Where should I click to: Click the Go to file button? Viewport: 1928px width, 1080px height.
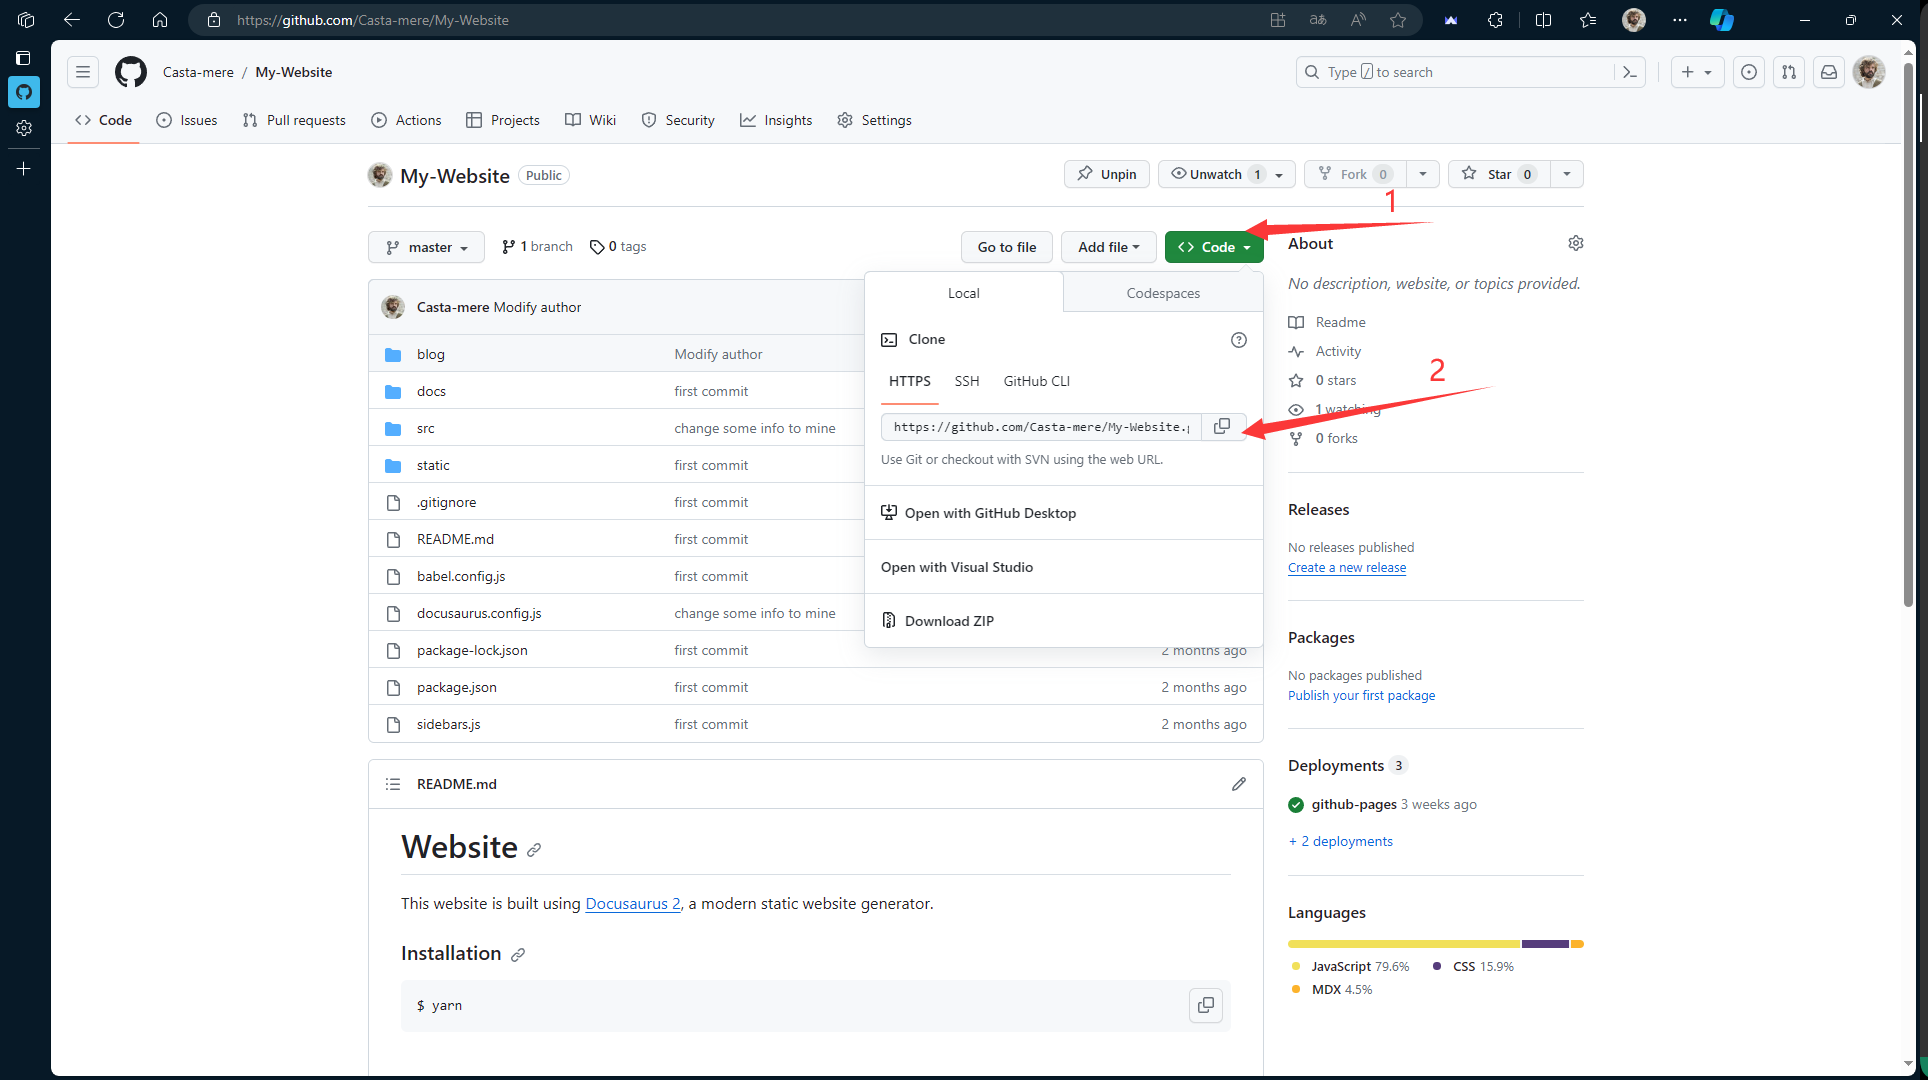coord(1007,247)
